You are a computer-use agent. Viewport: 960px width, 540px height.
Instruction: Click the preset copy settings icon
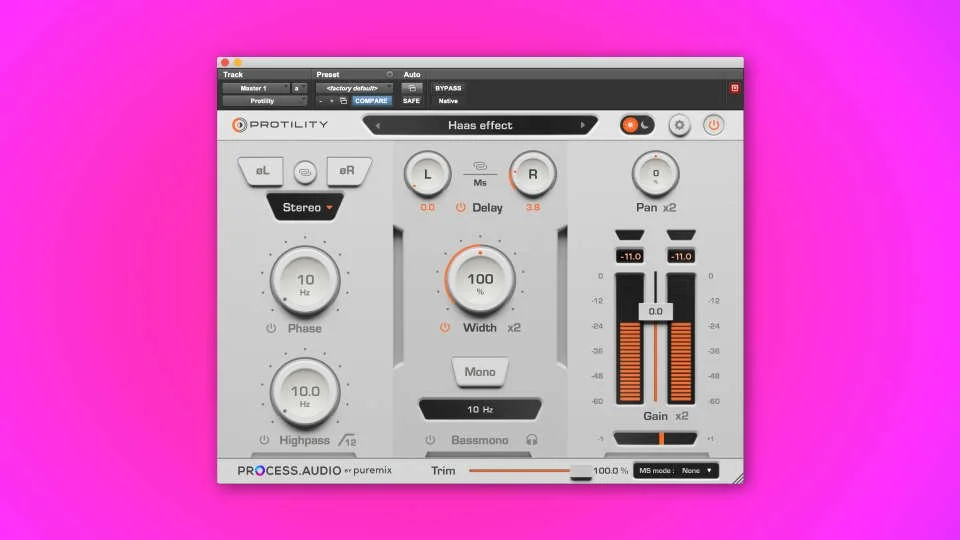coord(343,101)
